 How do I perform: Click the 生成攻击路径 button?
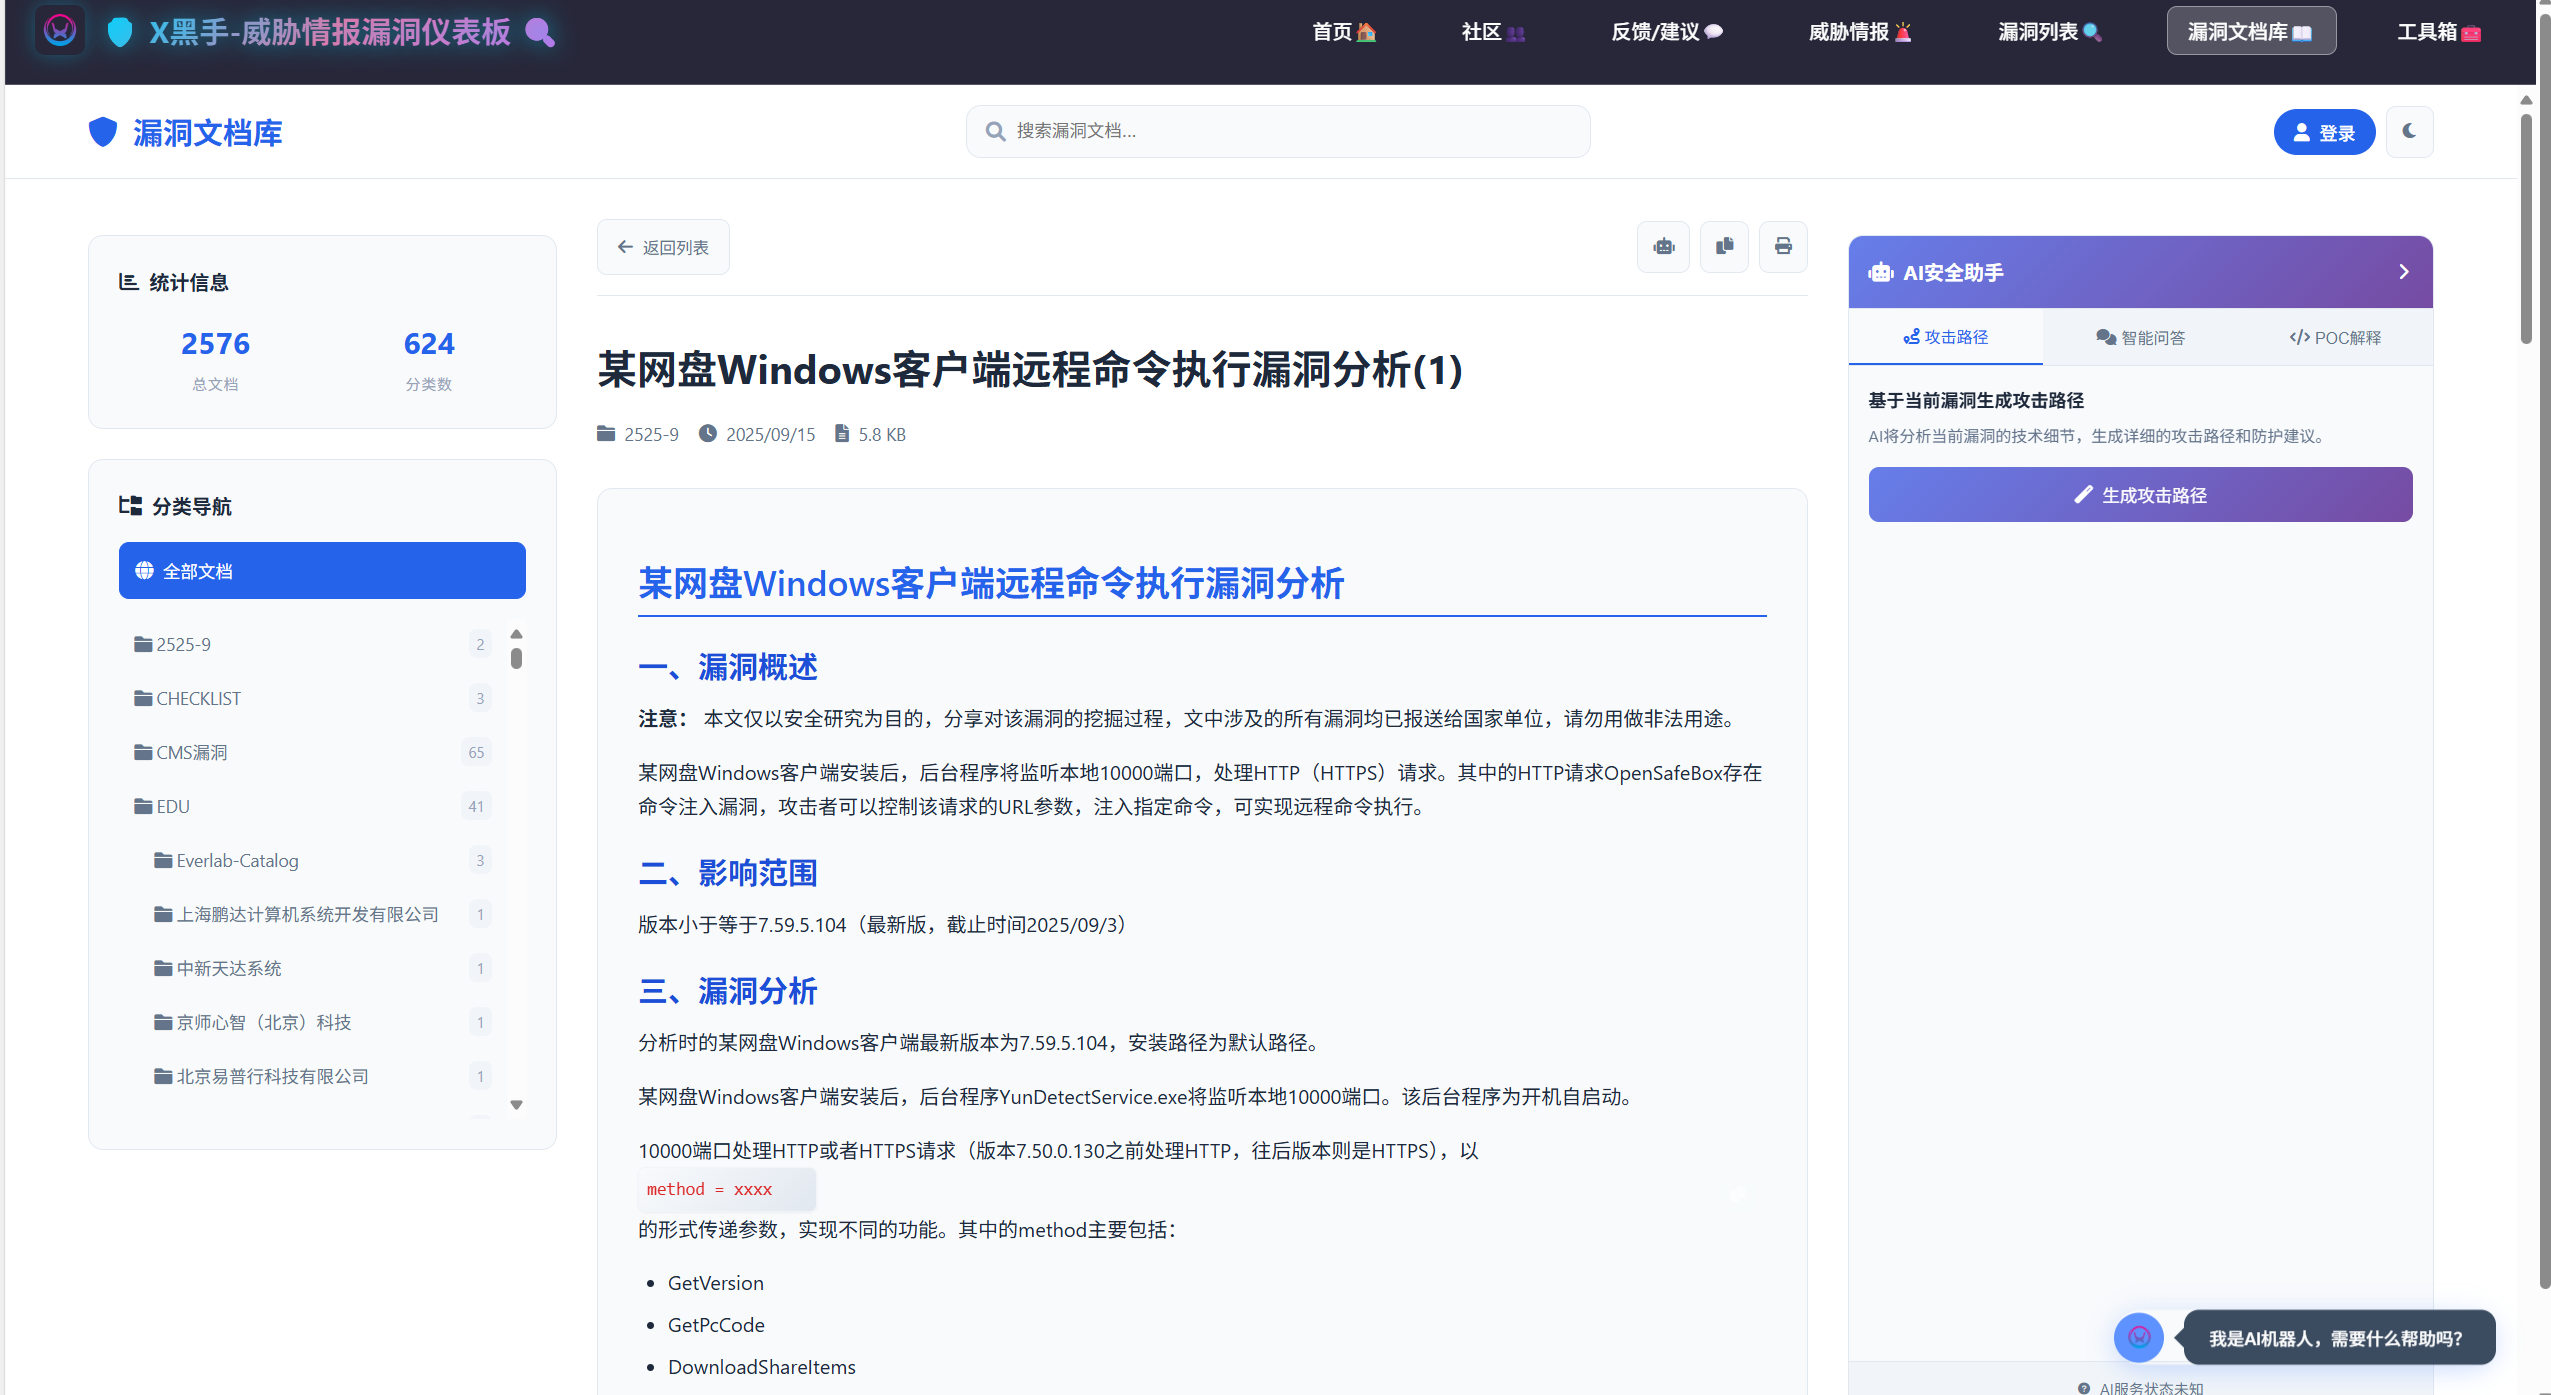2139,494
